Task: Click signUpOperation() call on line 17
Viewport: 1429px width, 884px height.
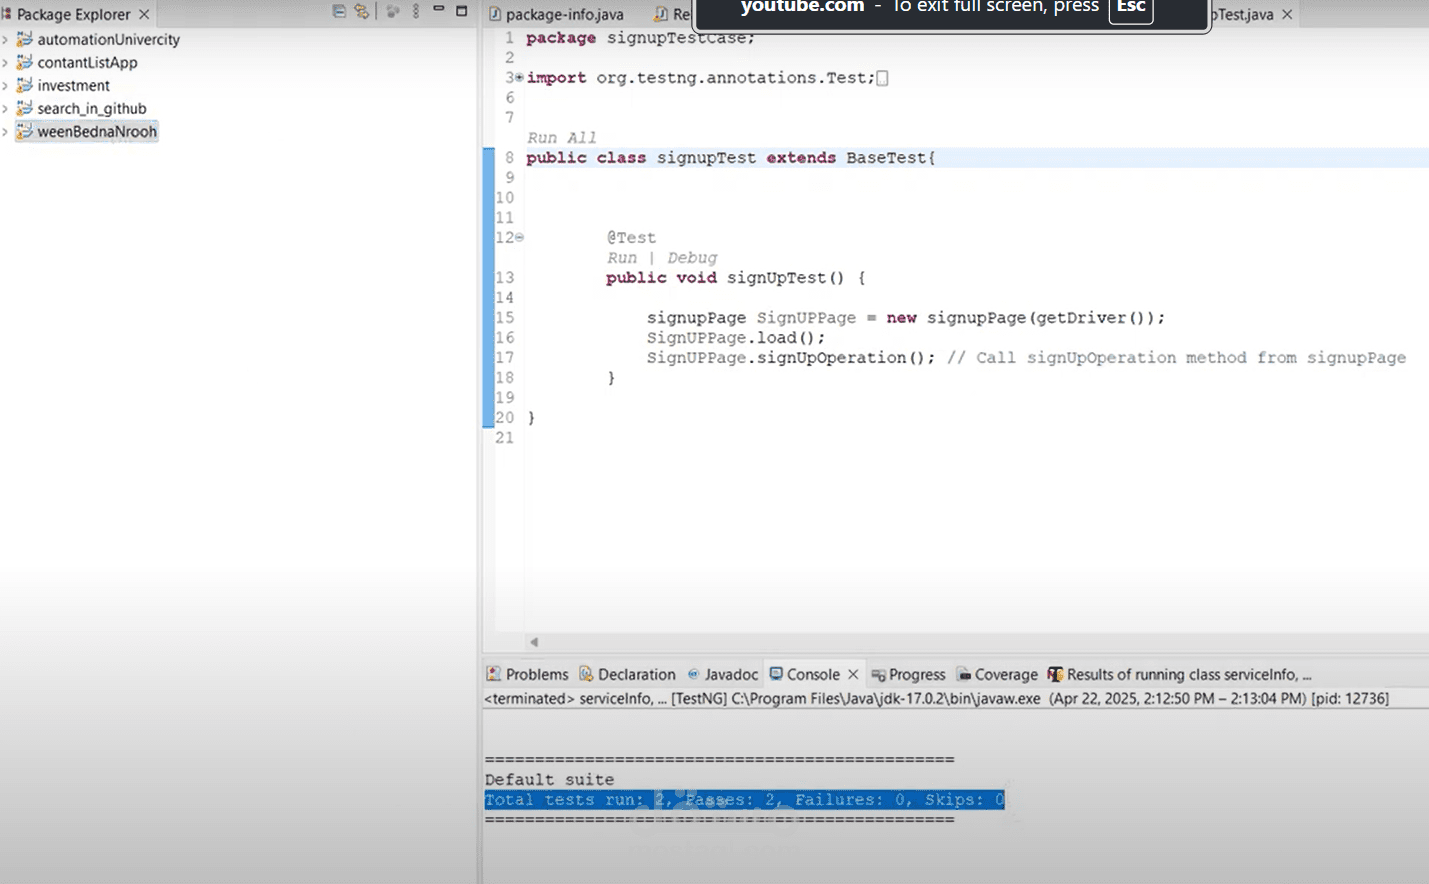Action: tap(845, 358)
